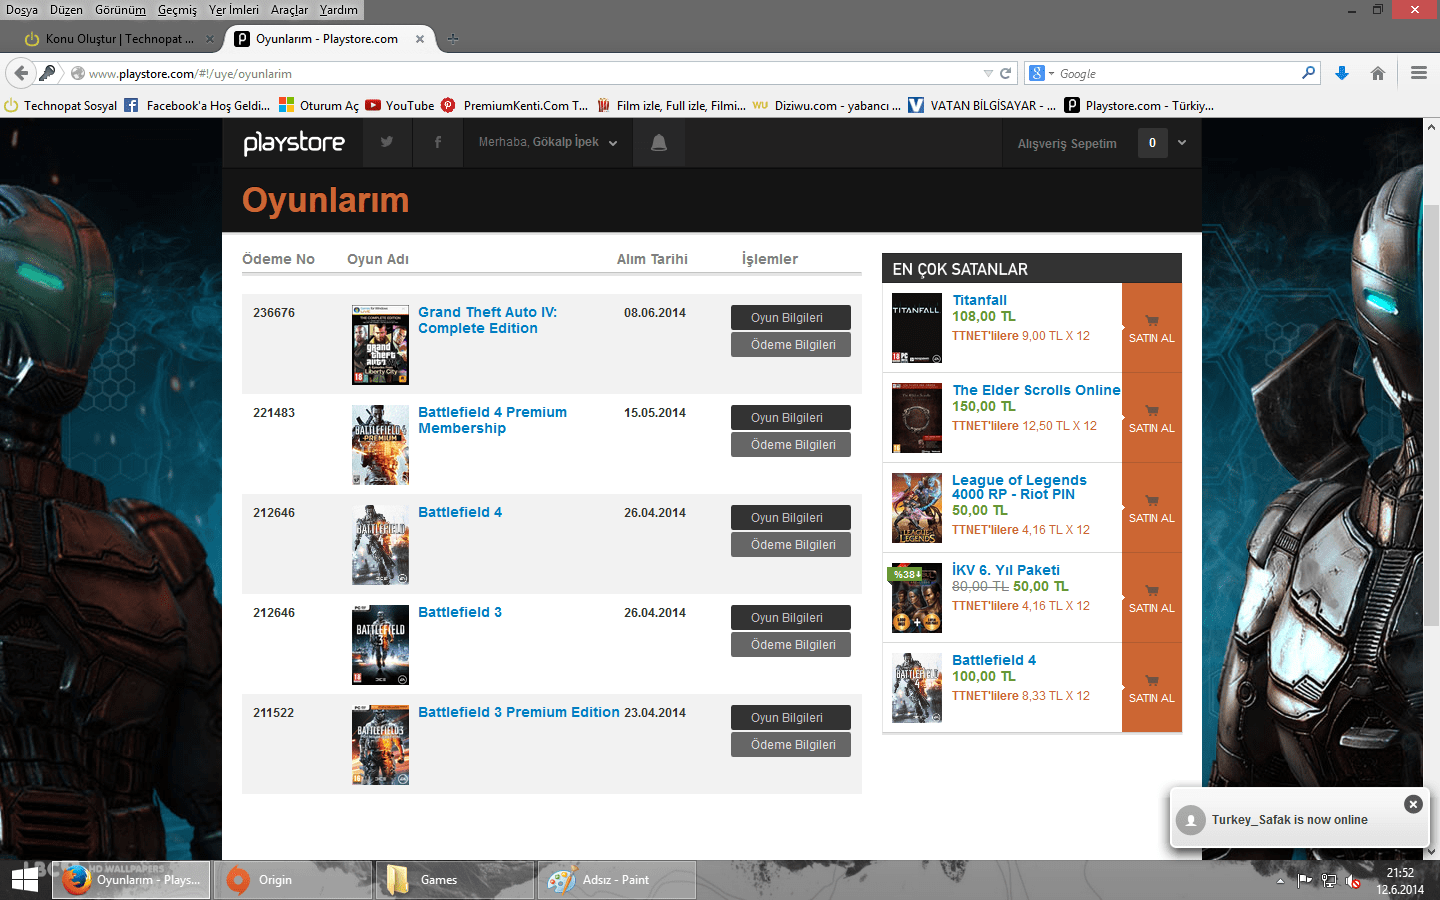Open the League of Legends cover thumbnail
This screenshot has width=1440, height=900.
917,508
